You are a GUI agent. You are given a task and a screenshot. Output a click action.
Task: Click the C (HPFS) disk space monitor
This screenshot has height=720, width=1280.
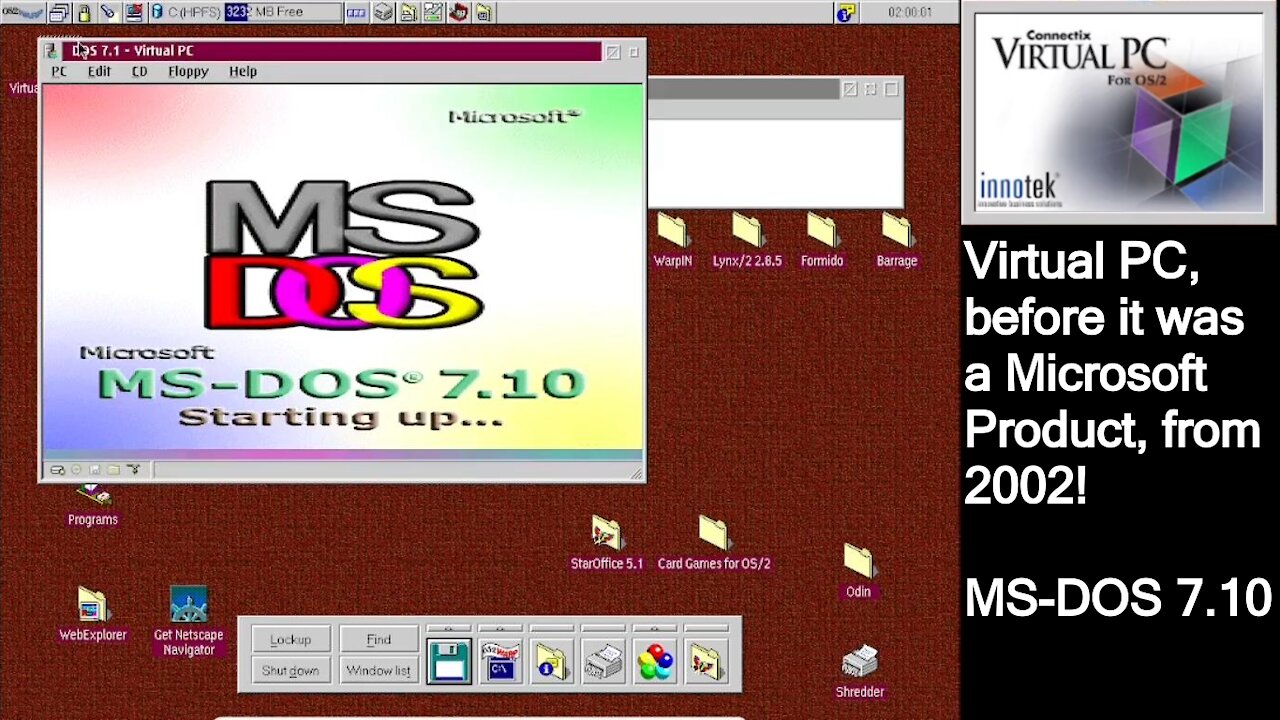(245, 13)
